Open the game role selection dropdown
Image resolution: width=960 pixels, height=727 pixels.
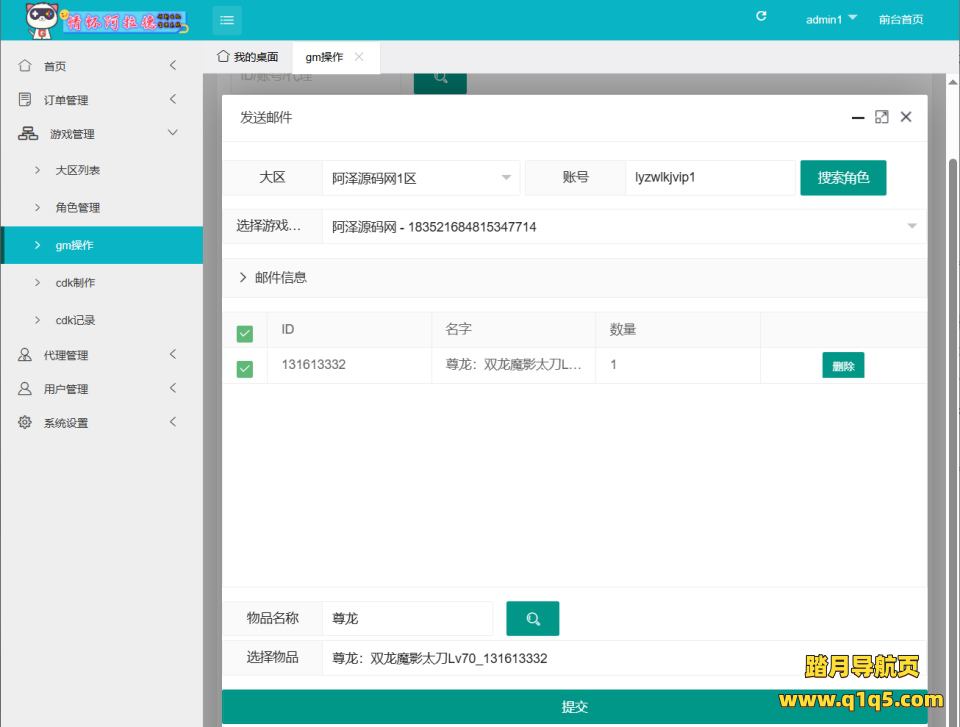pyautogui.click(x=622, y=227)
